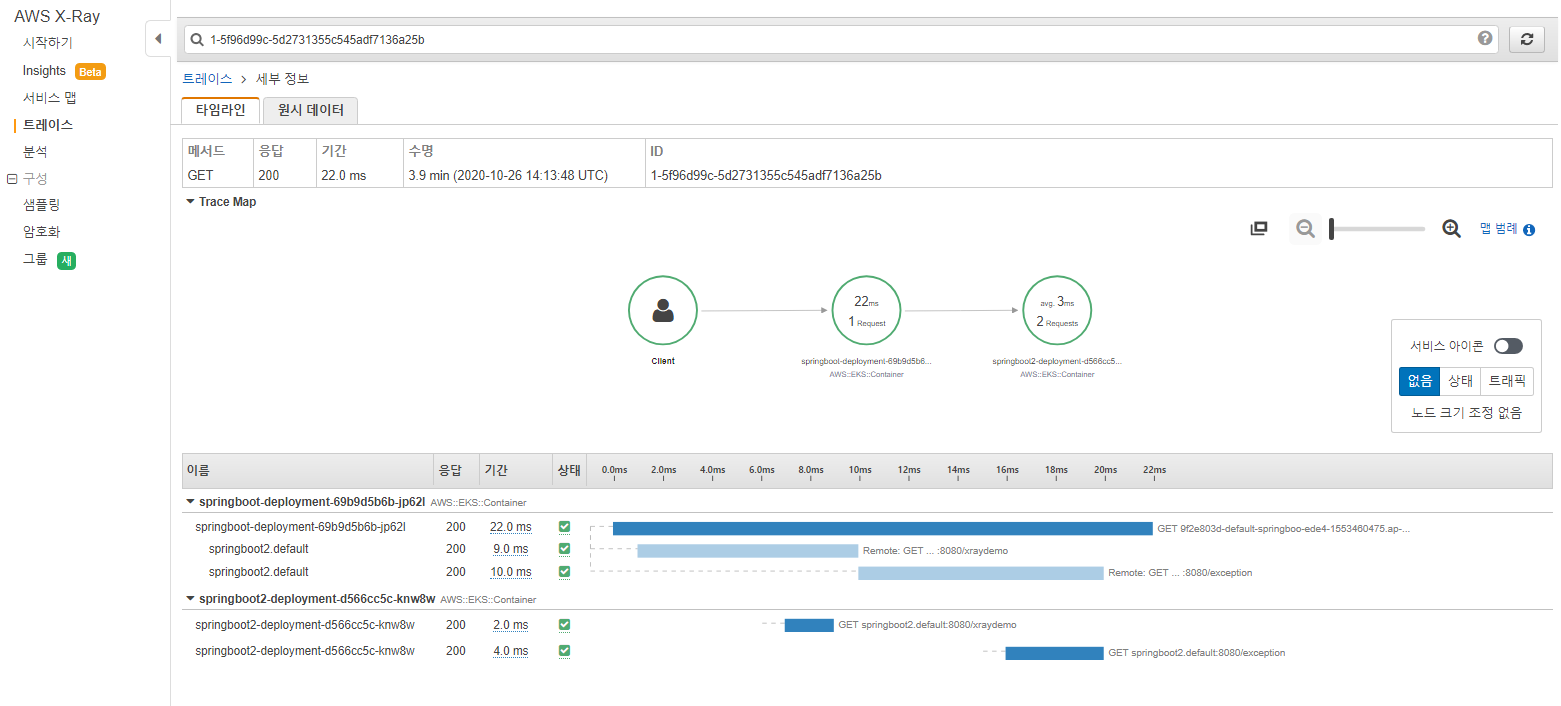Viewport: 1561px width, 706px height.
Task: Collapse the 구성 sidebar section
Action: pyautogui.click(x=12, y=178)
